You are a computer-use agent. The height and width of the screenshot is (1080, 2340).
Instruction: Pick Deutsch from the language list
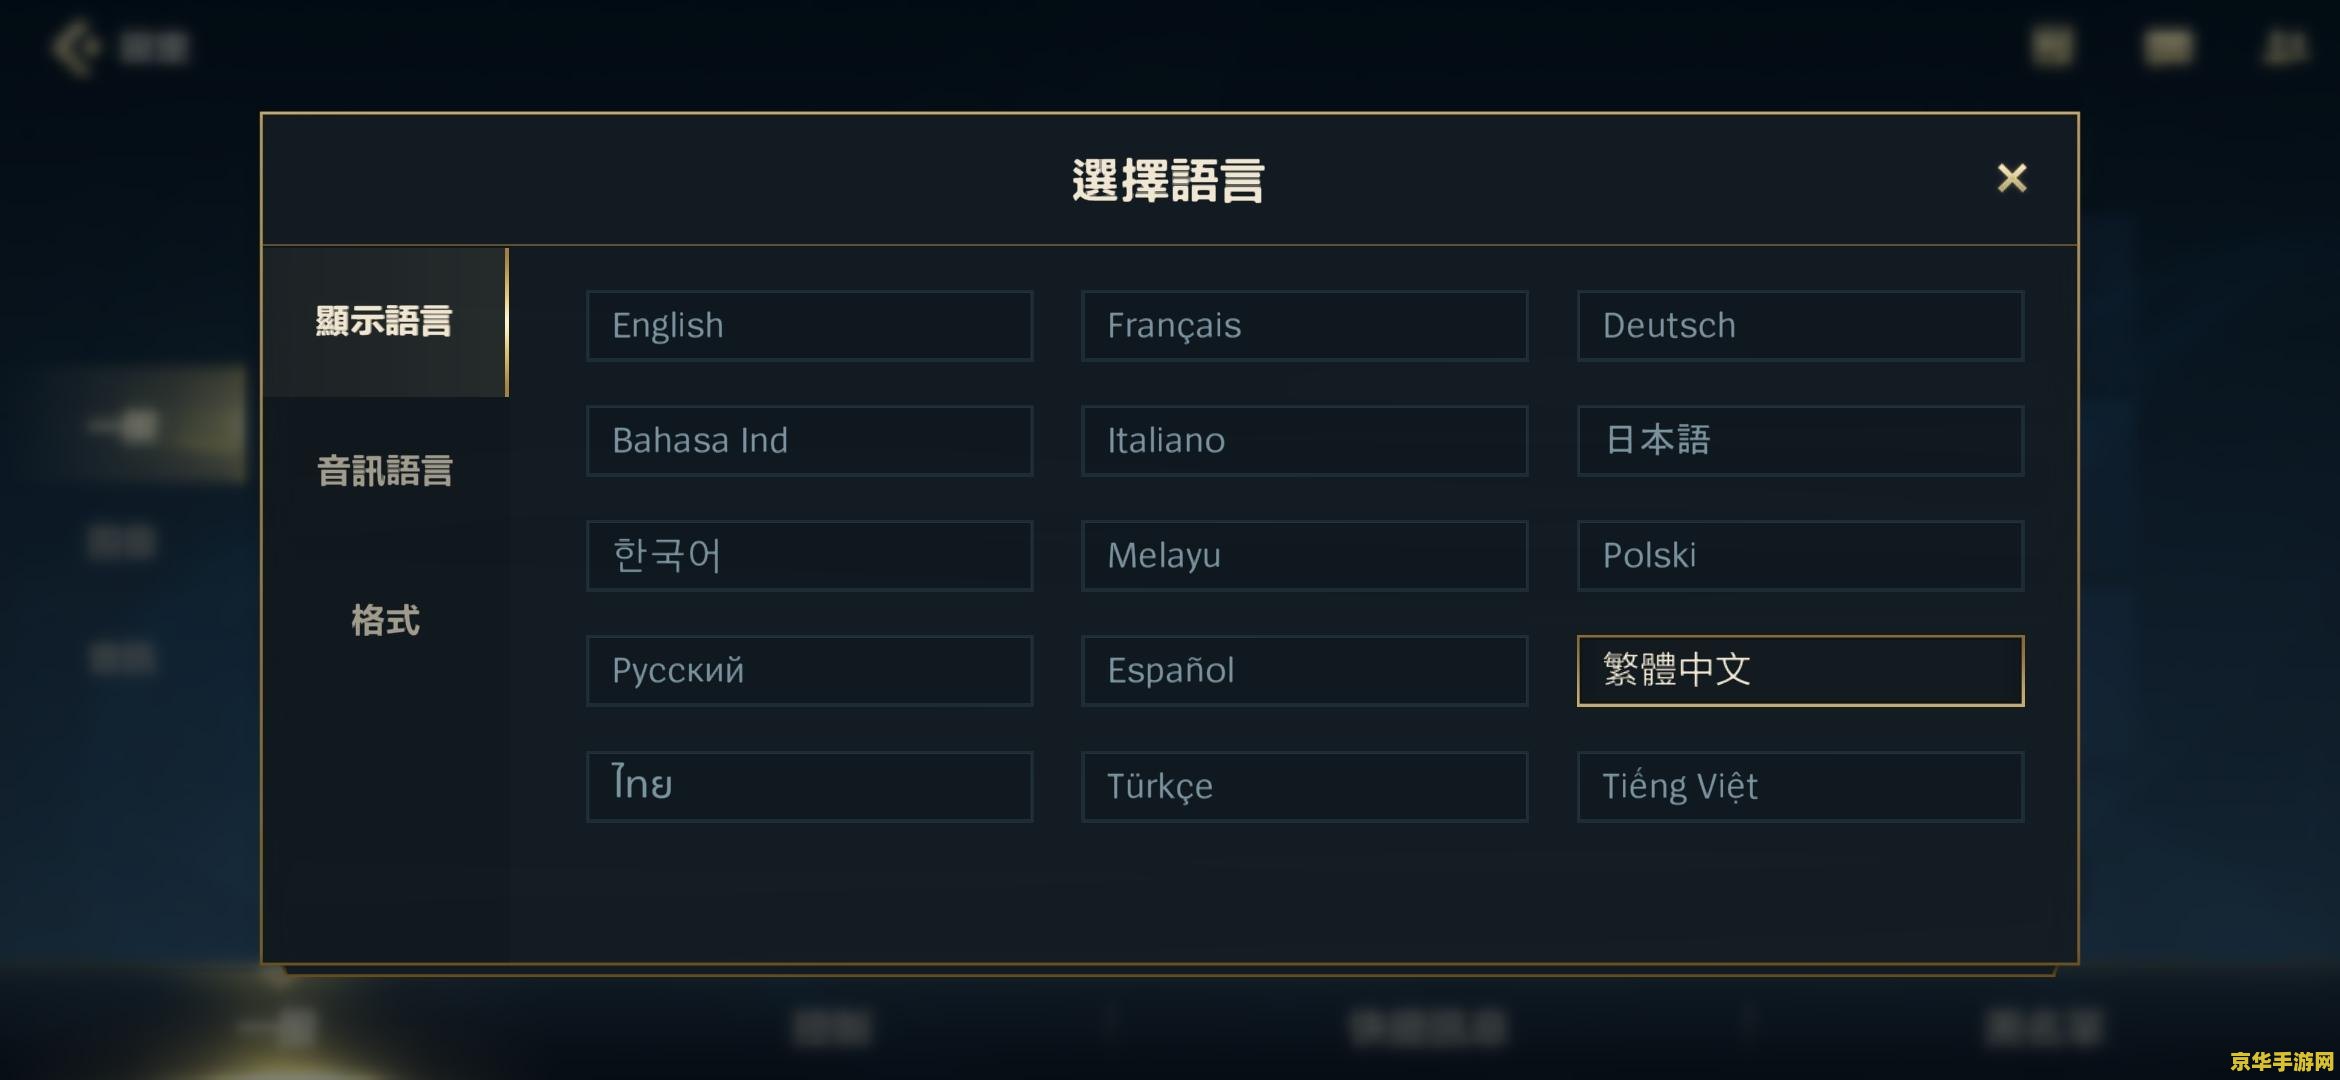pyautogui.click(x=1800, y=326)
